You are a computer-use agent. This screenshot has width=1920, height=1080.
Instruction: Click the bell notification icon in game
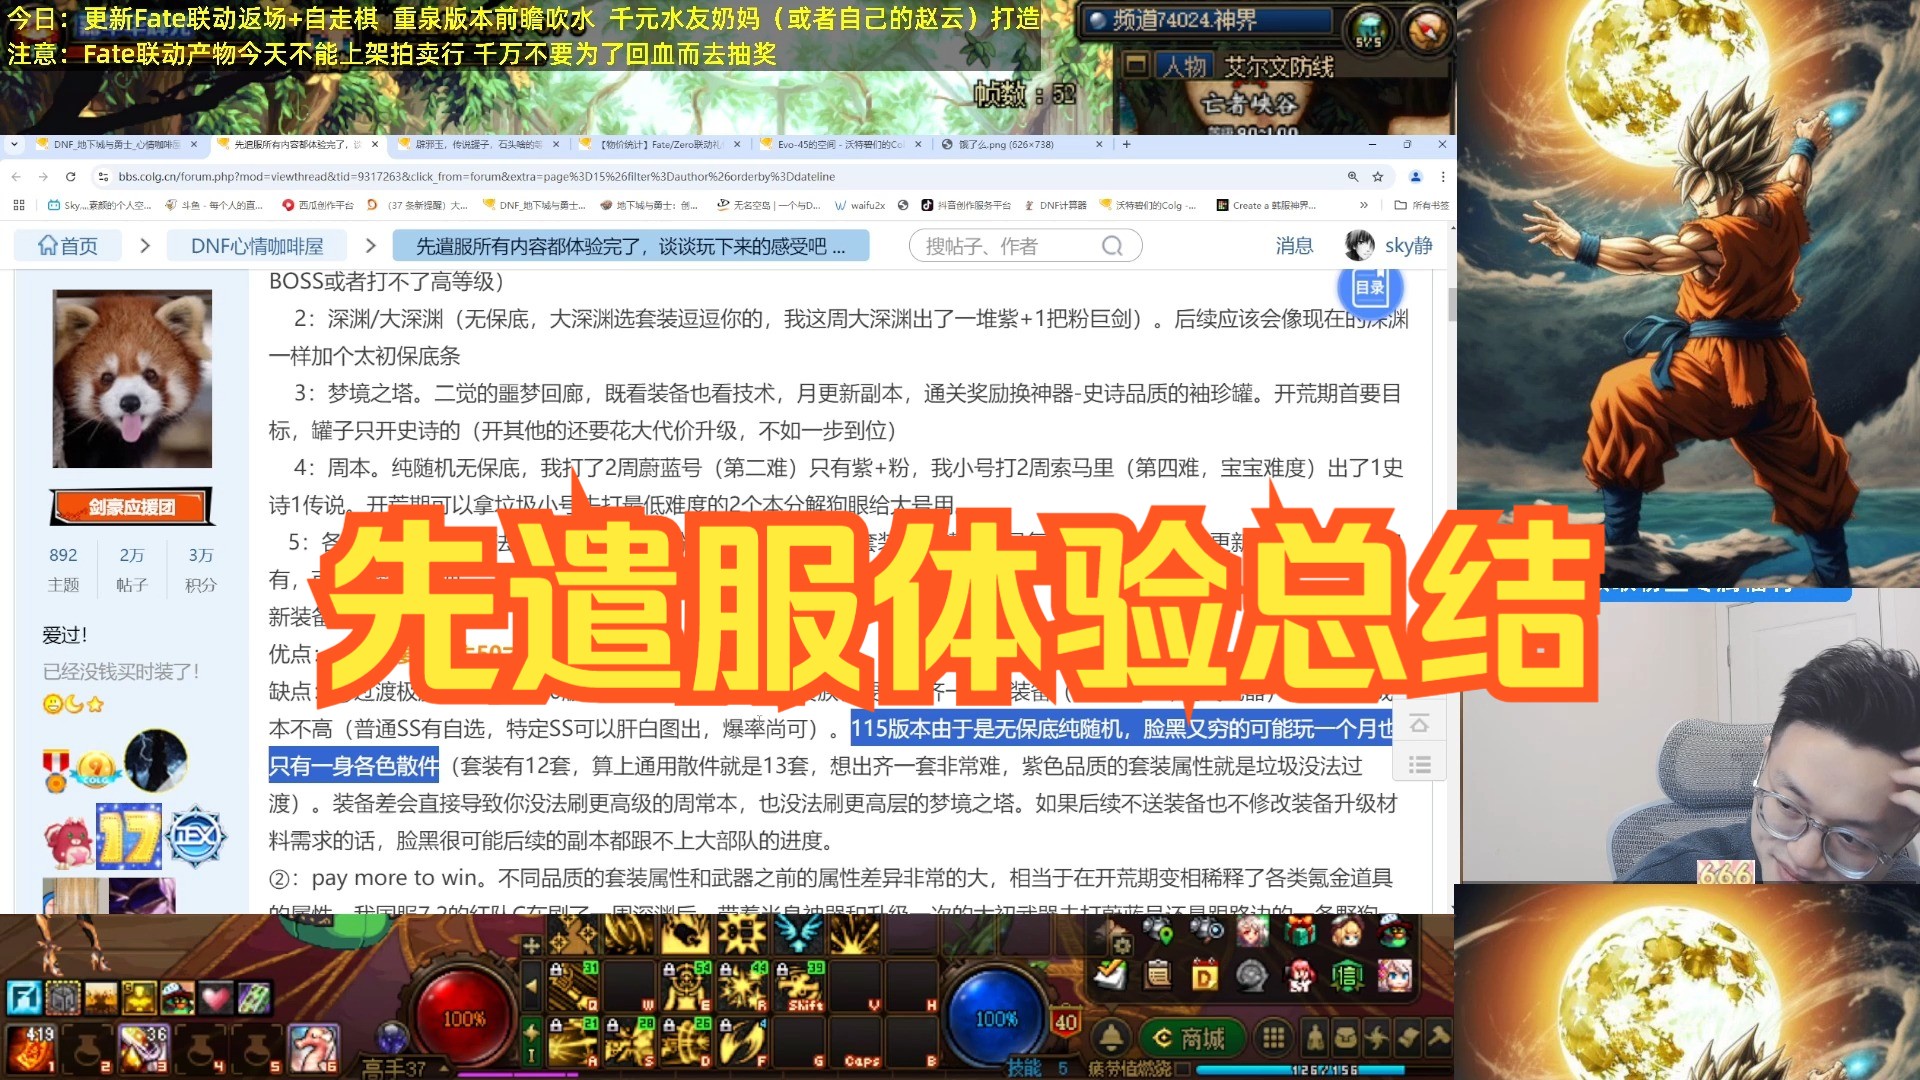click(x=1111, y=1037)
